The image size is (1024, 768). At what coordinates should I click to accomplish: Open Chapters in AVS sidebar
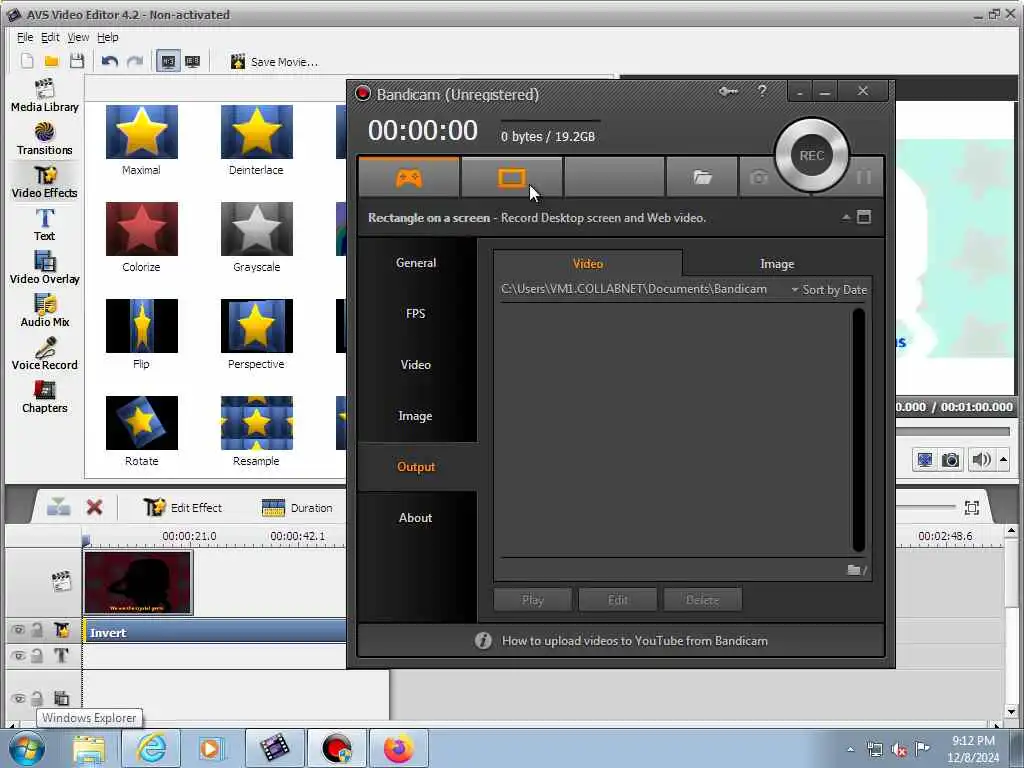[x=44, y=397]
